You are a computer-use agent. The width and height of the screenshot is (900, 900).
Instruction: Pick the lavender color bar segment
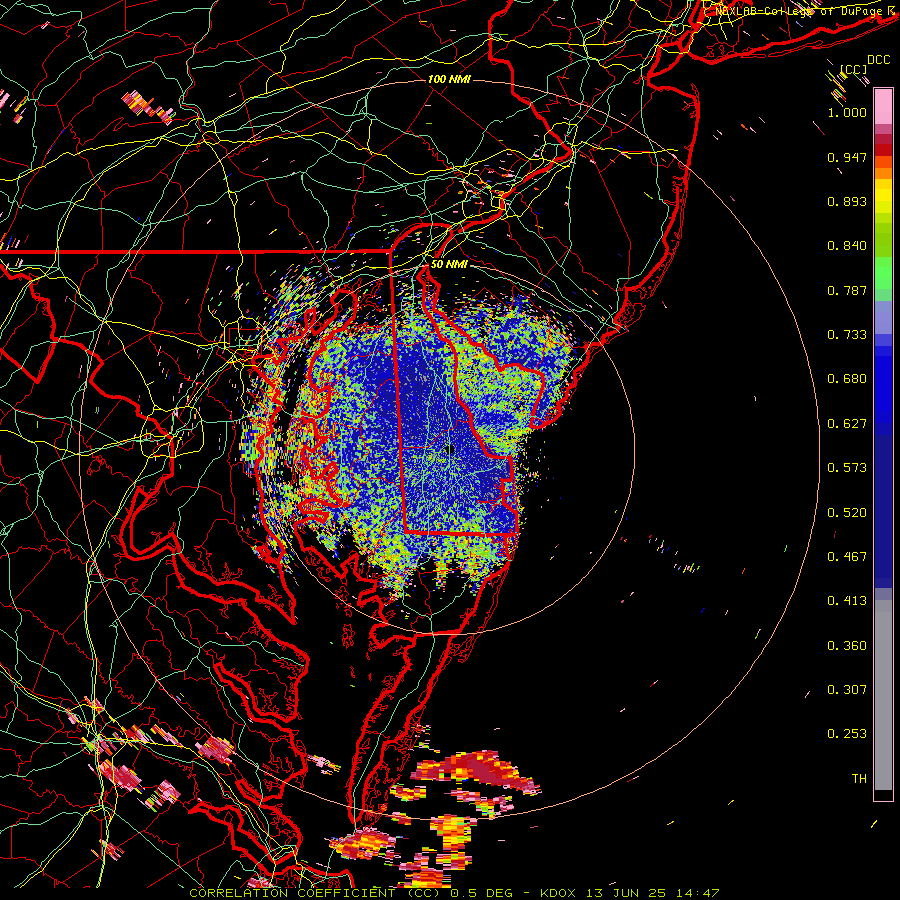coord(883,317)
